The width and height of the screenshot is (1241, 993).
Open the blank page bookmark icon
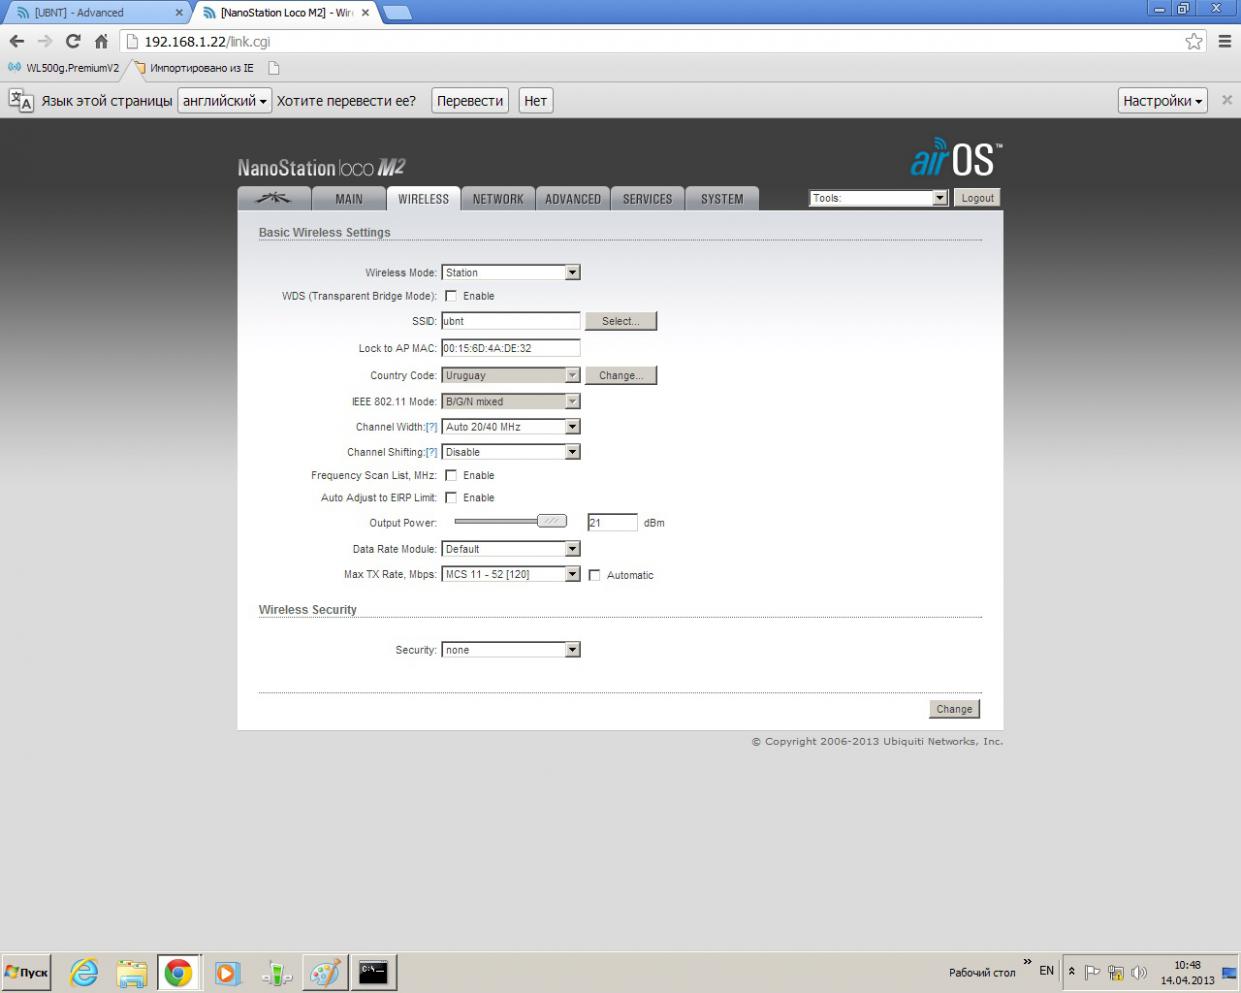274,68
